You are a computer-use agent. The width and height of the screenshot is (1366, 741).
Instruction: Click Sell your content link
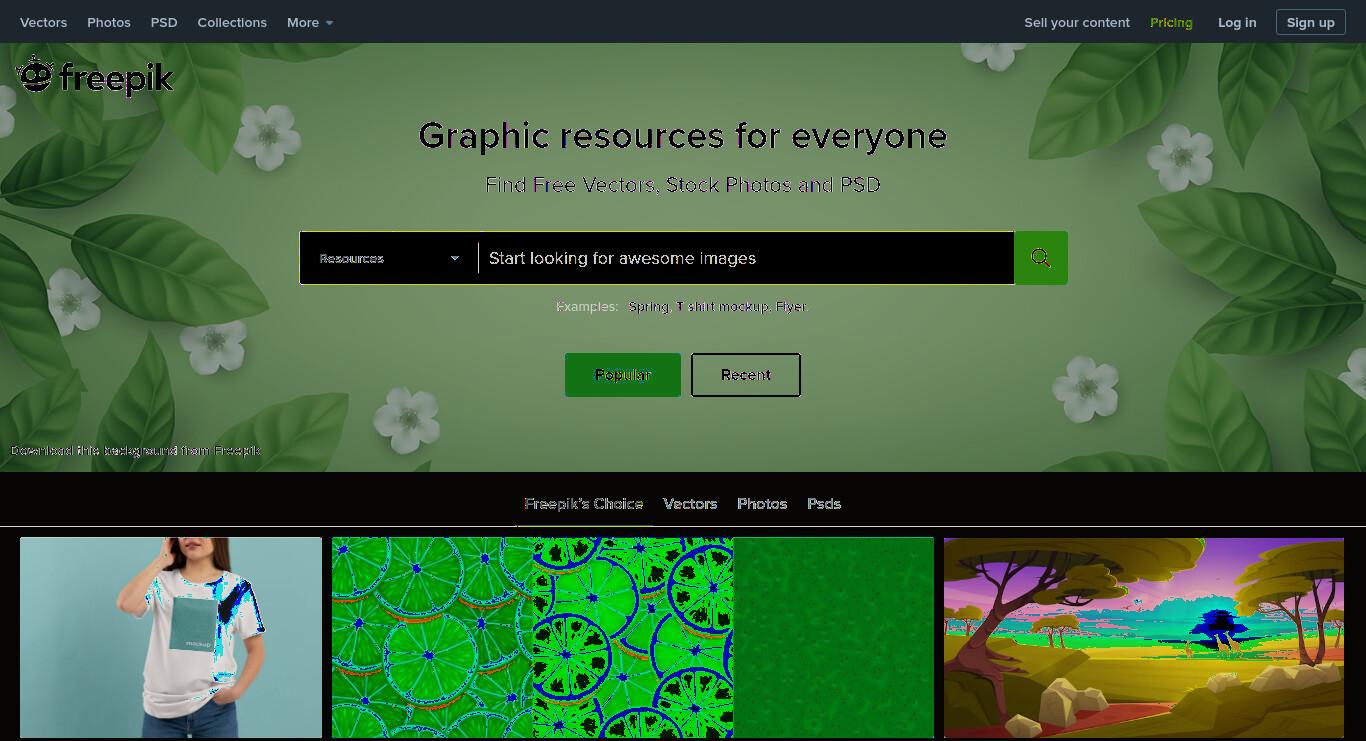[1077, 22]
